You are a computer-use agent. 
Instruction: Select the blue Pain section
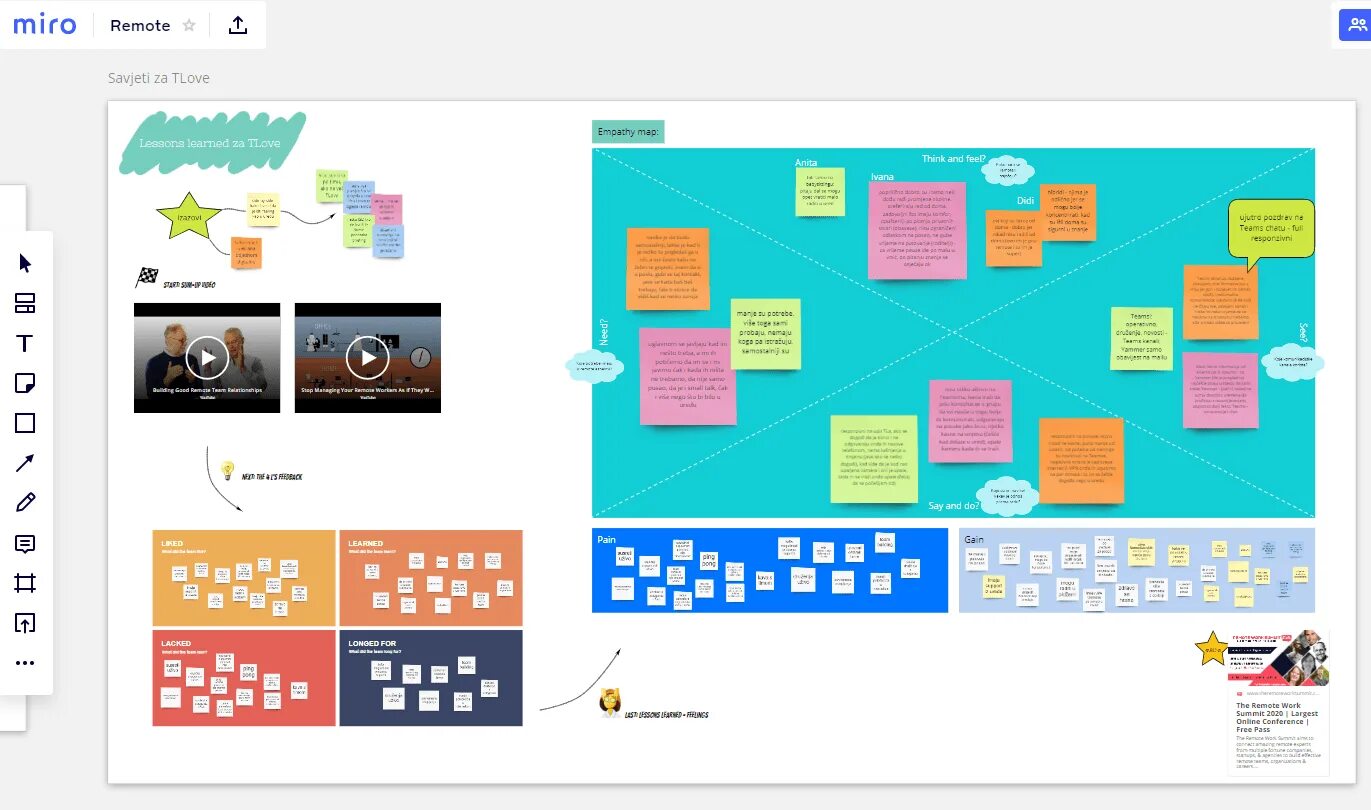770,570
